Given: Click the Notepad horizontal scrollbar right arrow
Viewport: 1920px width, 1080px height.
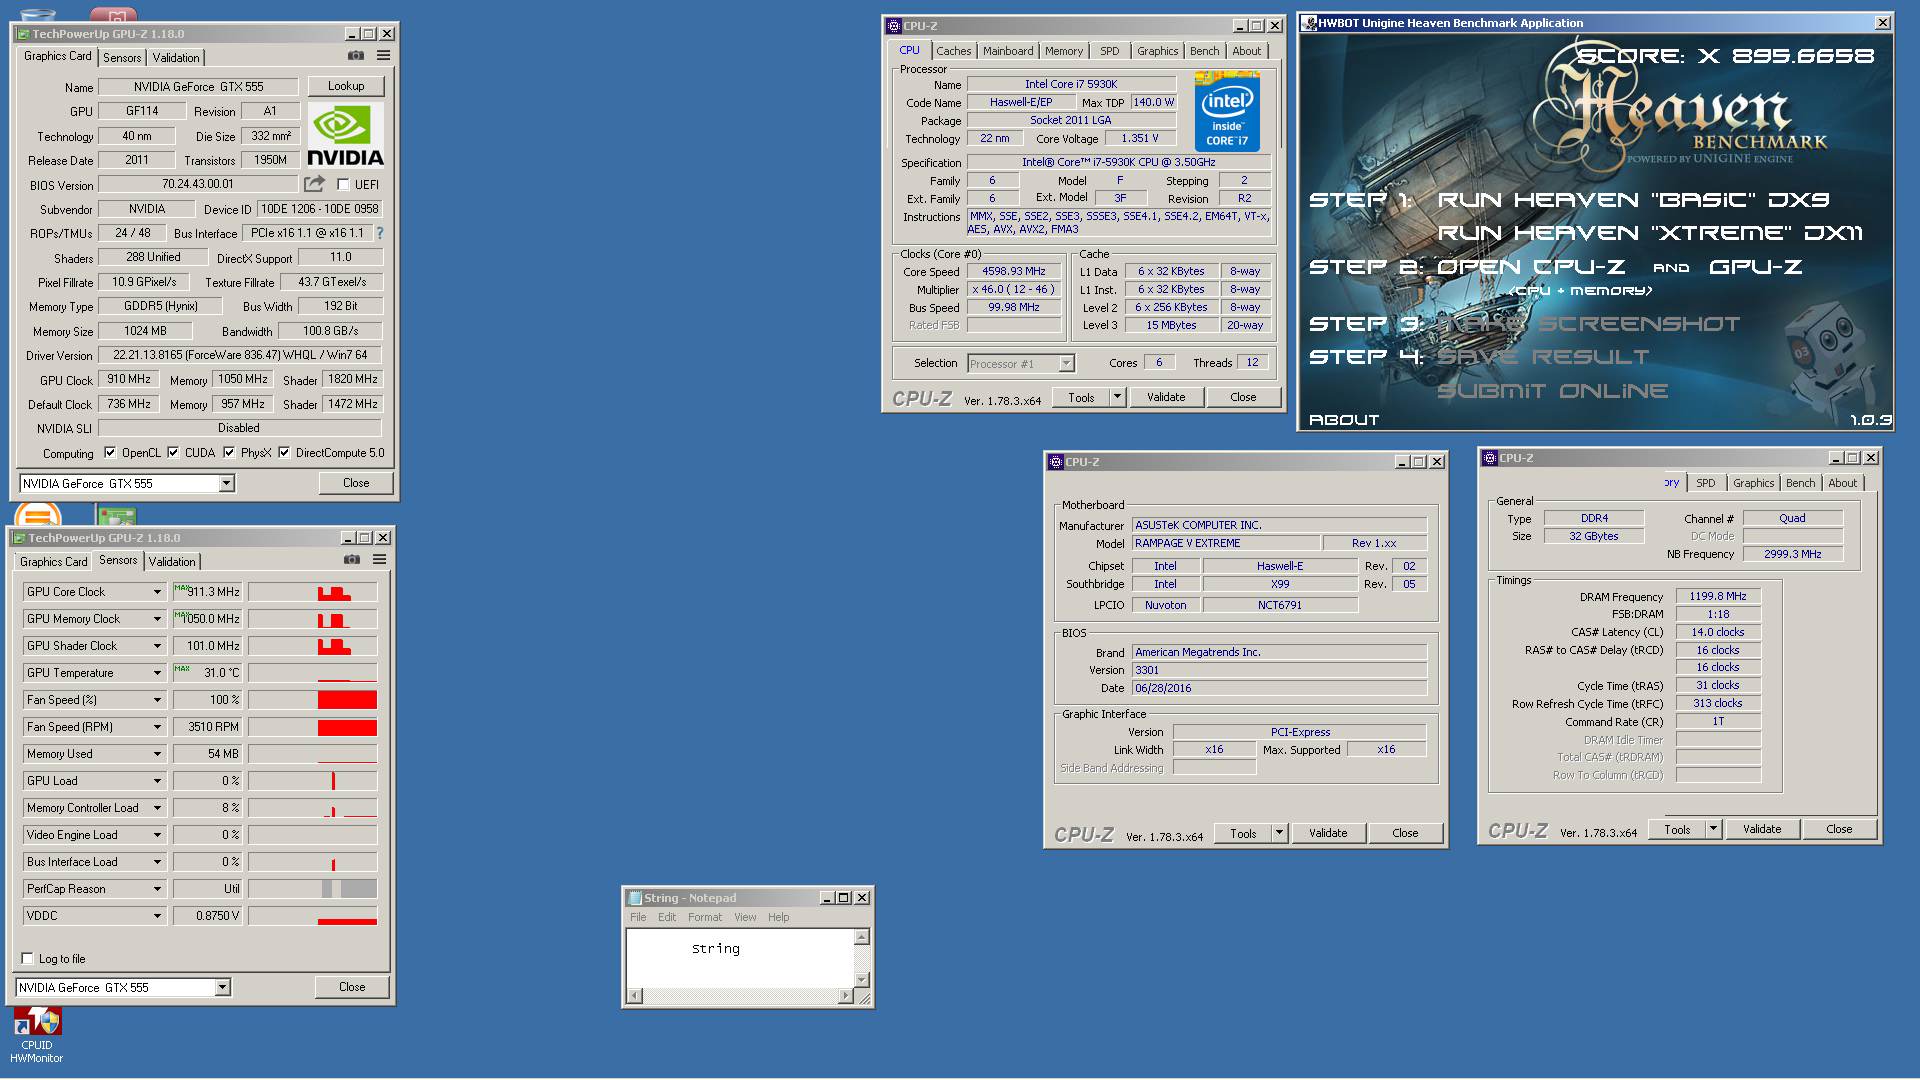Looking at the screenshot, I should (x=846, y=996).
